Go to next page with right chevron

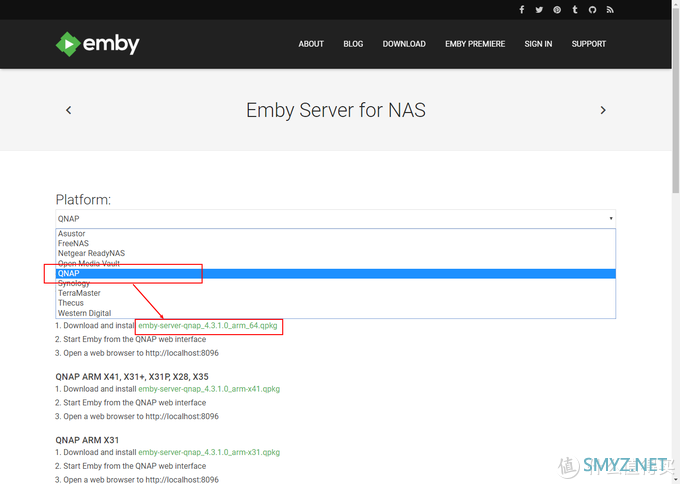point(603,110)
